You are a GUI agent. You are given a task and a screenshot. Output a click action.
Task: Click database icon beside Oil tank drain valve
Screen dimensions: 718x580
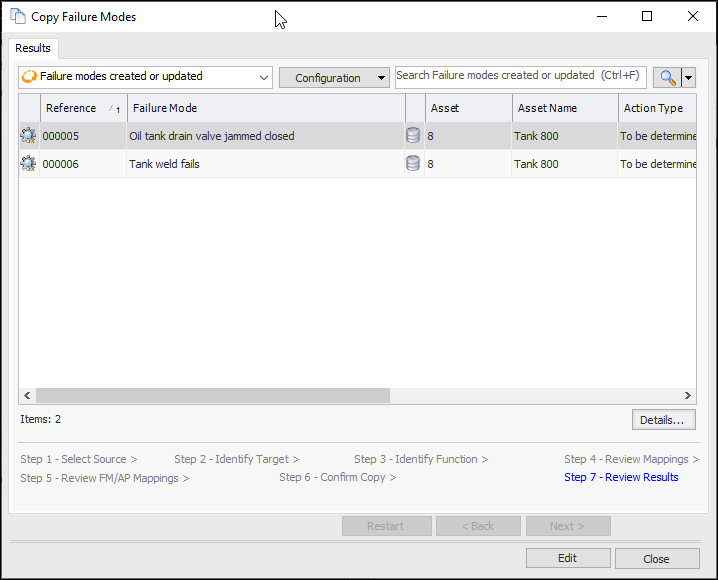point(413,136)
